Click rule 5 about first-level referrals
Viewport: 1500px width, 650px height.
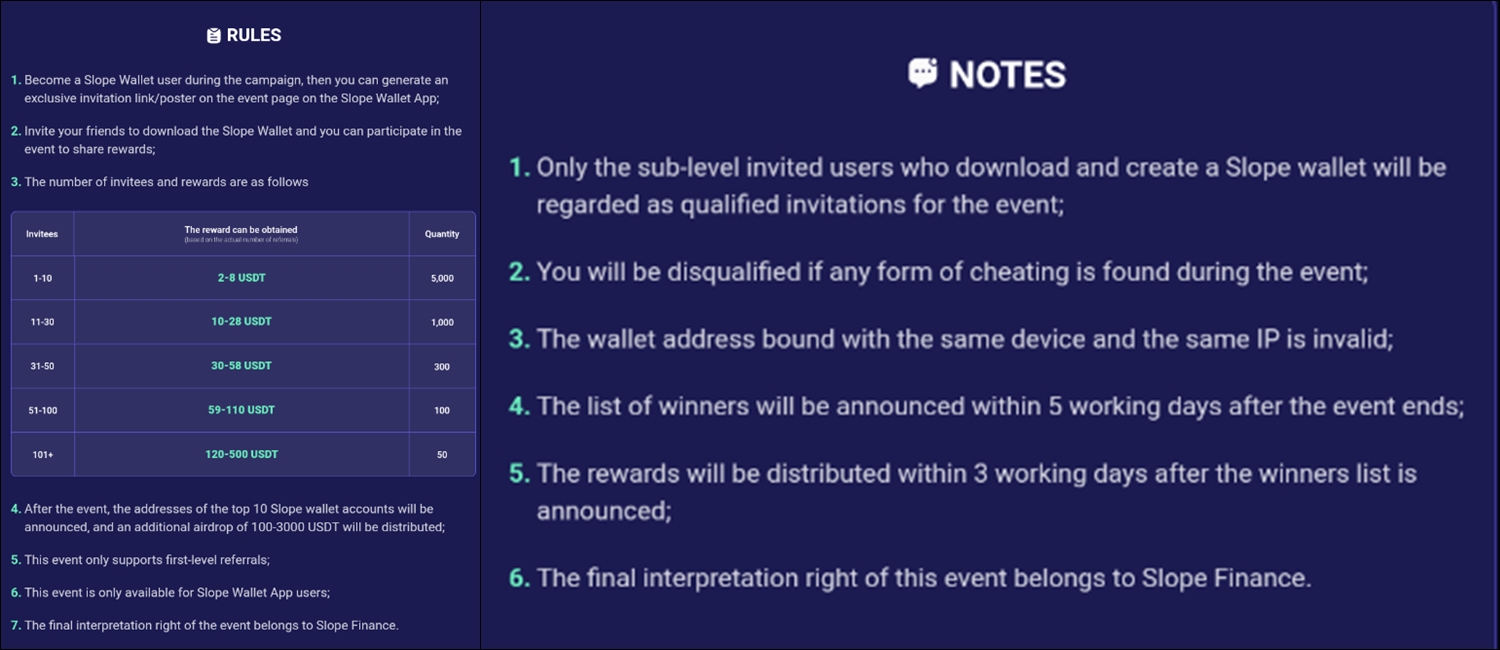pyautogui.click(x=140, y=560)
